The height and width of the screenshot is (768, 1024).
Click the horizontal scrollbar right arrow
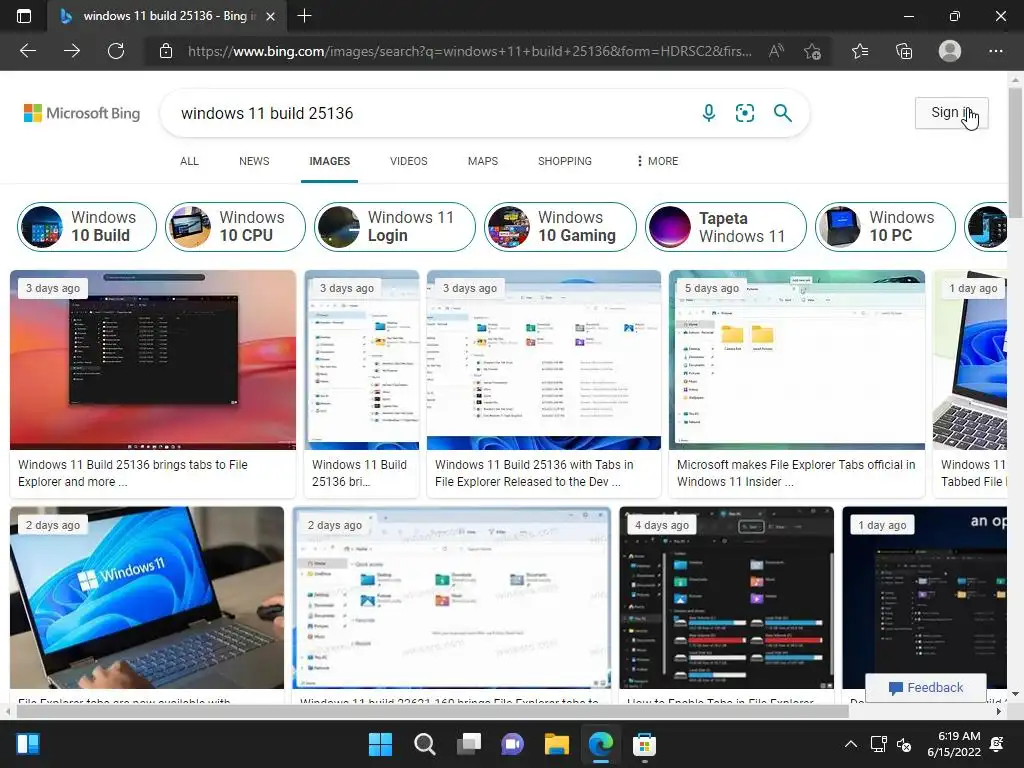click(x=999, y=711)
